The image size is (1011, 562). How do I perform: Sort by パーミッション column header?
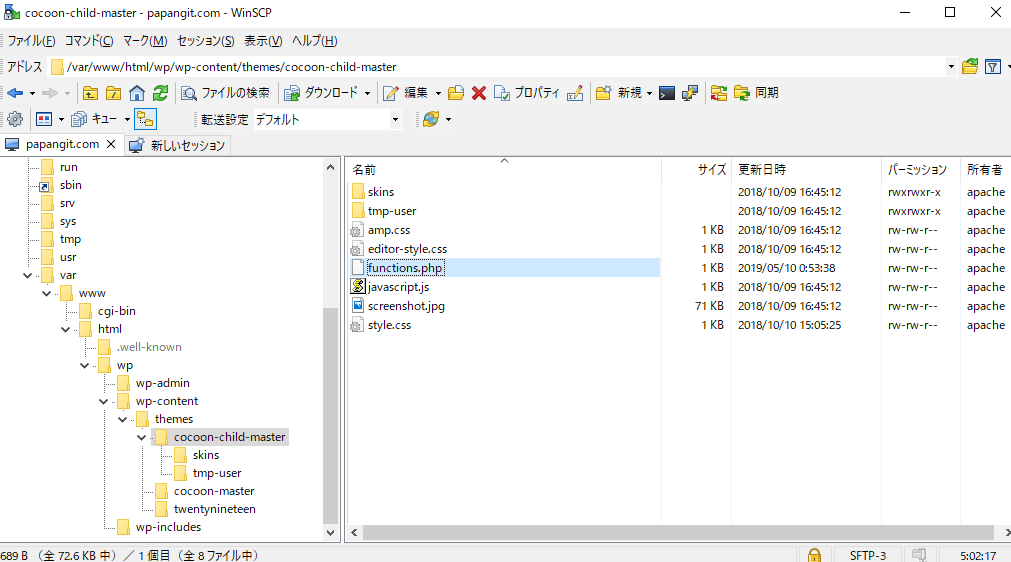point(920,170)
